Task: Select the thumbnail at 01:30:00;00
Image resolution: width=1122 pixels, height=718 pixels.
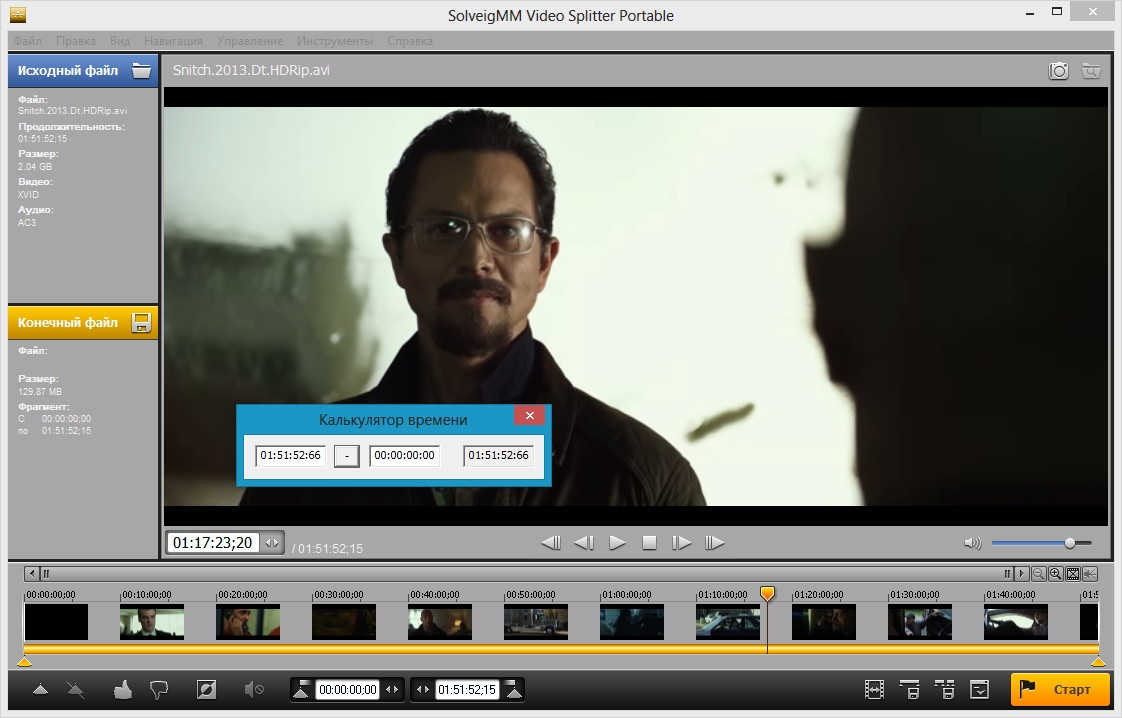Action: [x=919, y=621]
